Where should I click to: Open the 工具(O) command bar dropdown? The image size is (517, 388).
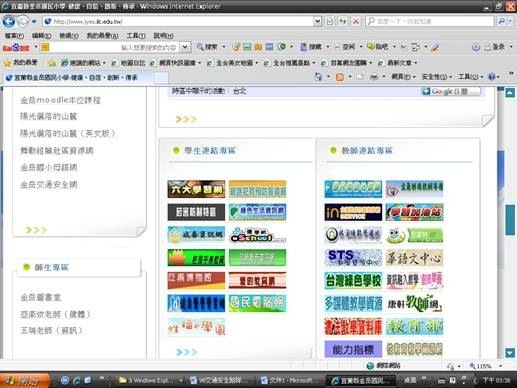click(x=470, y=77)
